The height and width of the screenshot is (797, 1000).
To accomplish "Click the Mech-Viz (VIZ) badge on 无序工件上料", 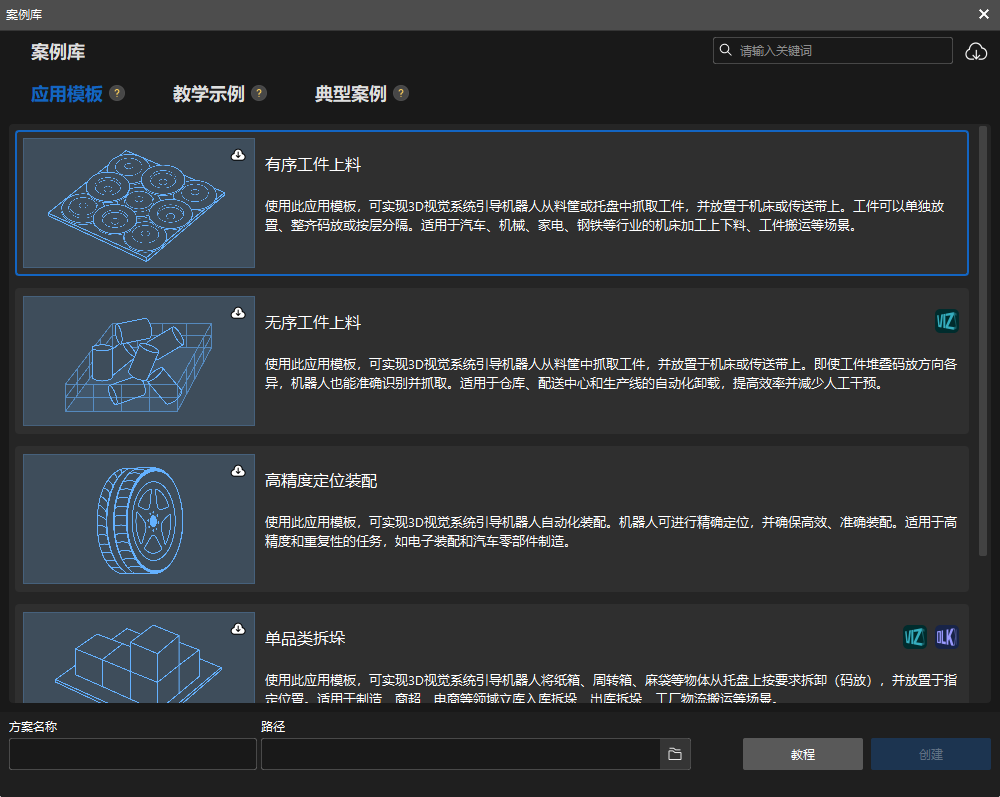I will point(946,321).
